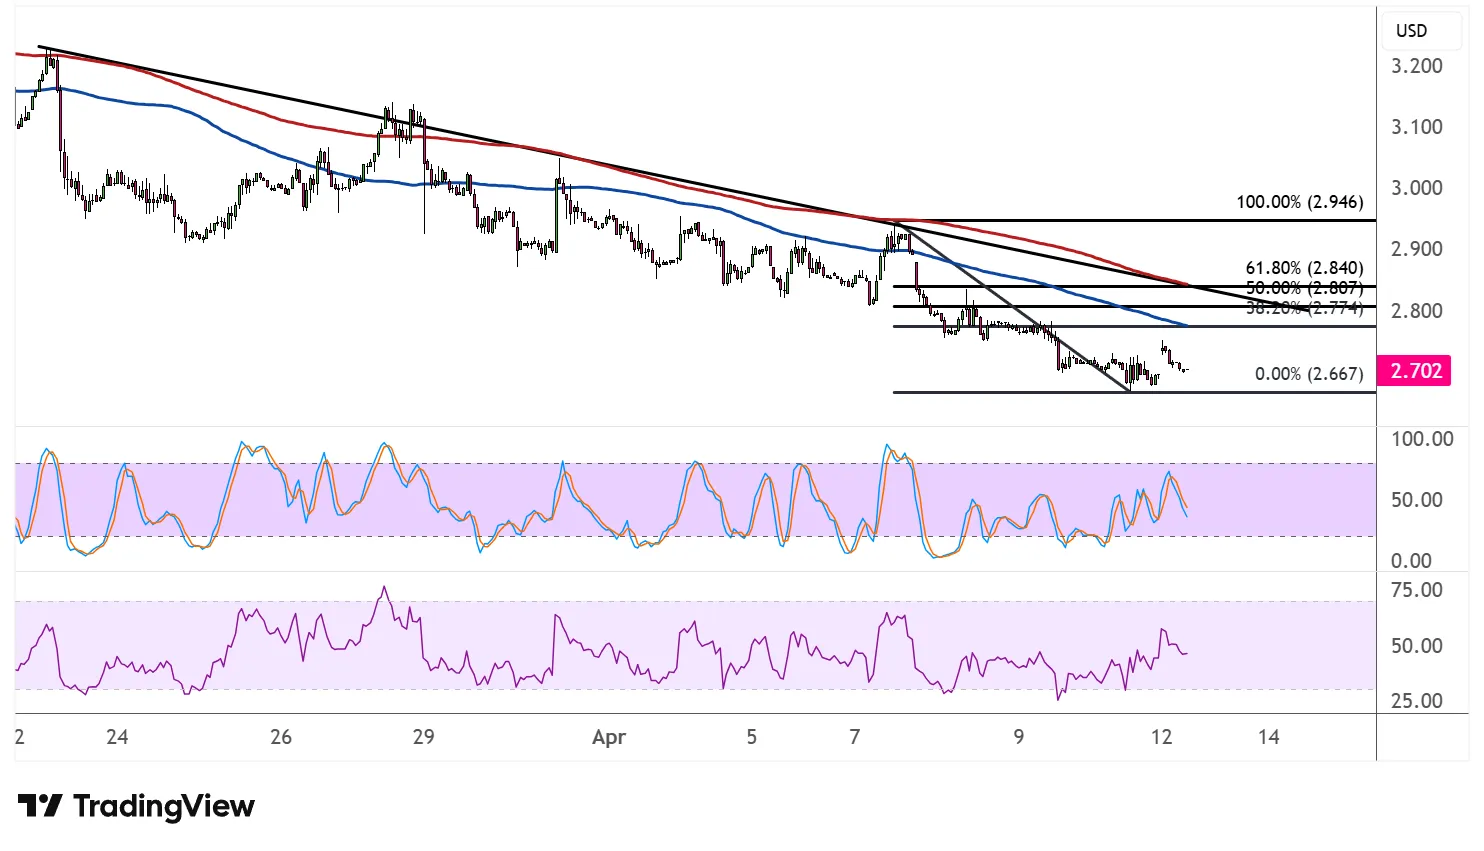Click the TradingView logo icon
The width and height of the screenshot is (1484, 851).
(x=40, y=806)
